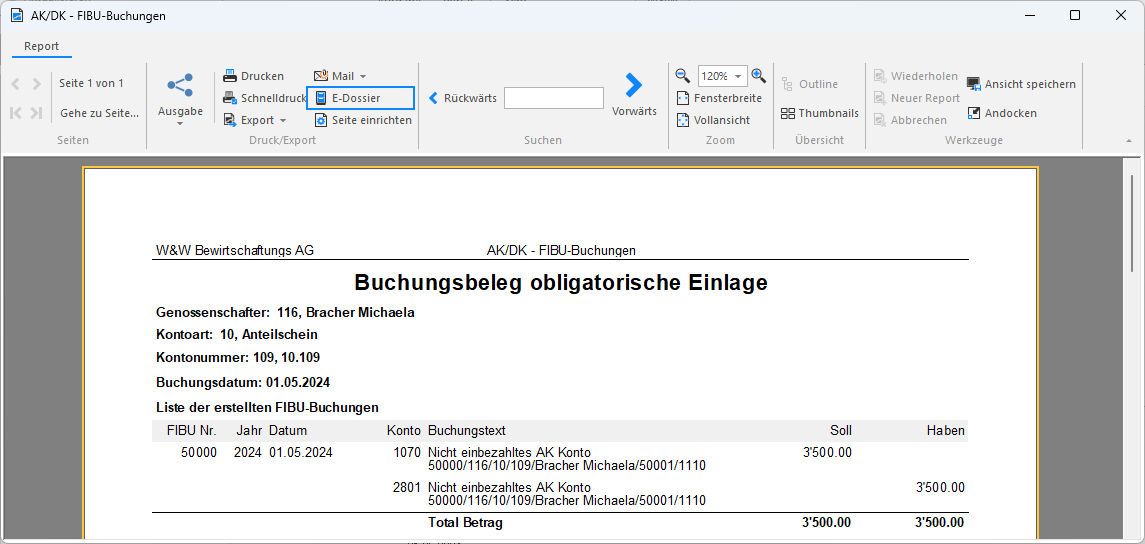Screen dimensions: 1145x544
Task: Click Ansicht speichern
Action: point(1021,84)
